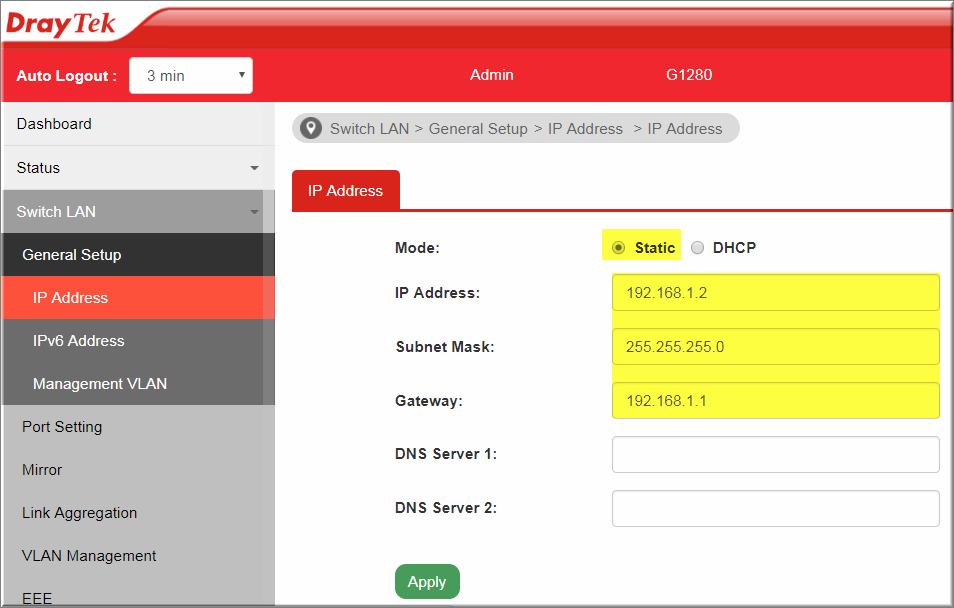The height and width of the screenshot is (608, 954).
Task: Click the Gateway: label
Action: tap(429, 400)
